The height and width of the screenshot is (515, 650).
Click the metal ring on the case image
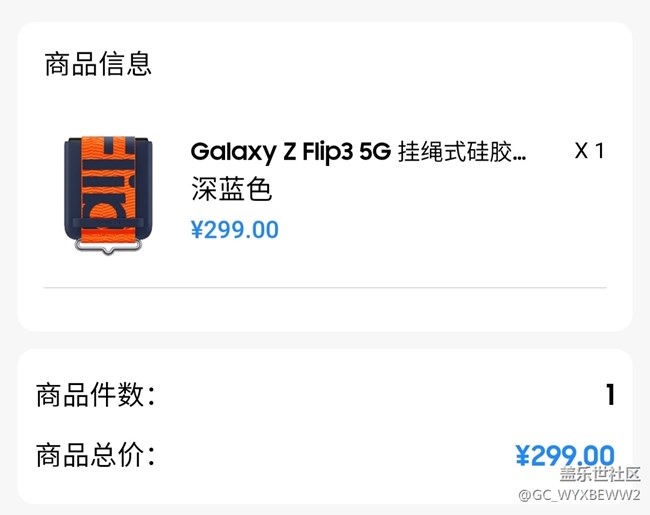tap(102, 243)
